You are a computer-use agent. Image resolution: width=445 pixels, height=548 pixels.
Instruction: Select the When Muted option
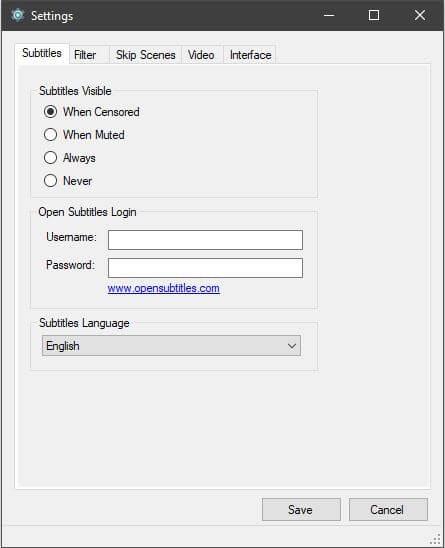84,135
